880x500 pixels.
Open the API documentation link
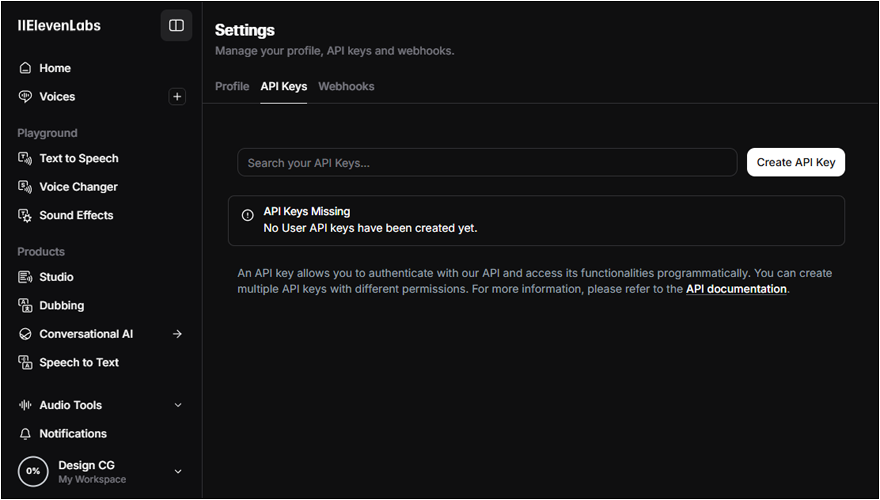(736, 289)
